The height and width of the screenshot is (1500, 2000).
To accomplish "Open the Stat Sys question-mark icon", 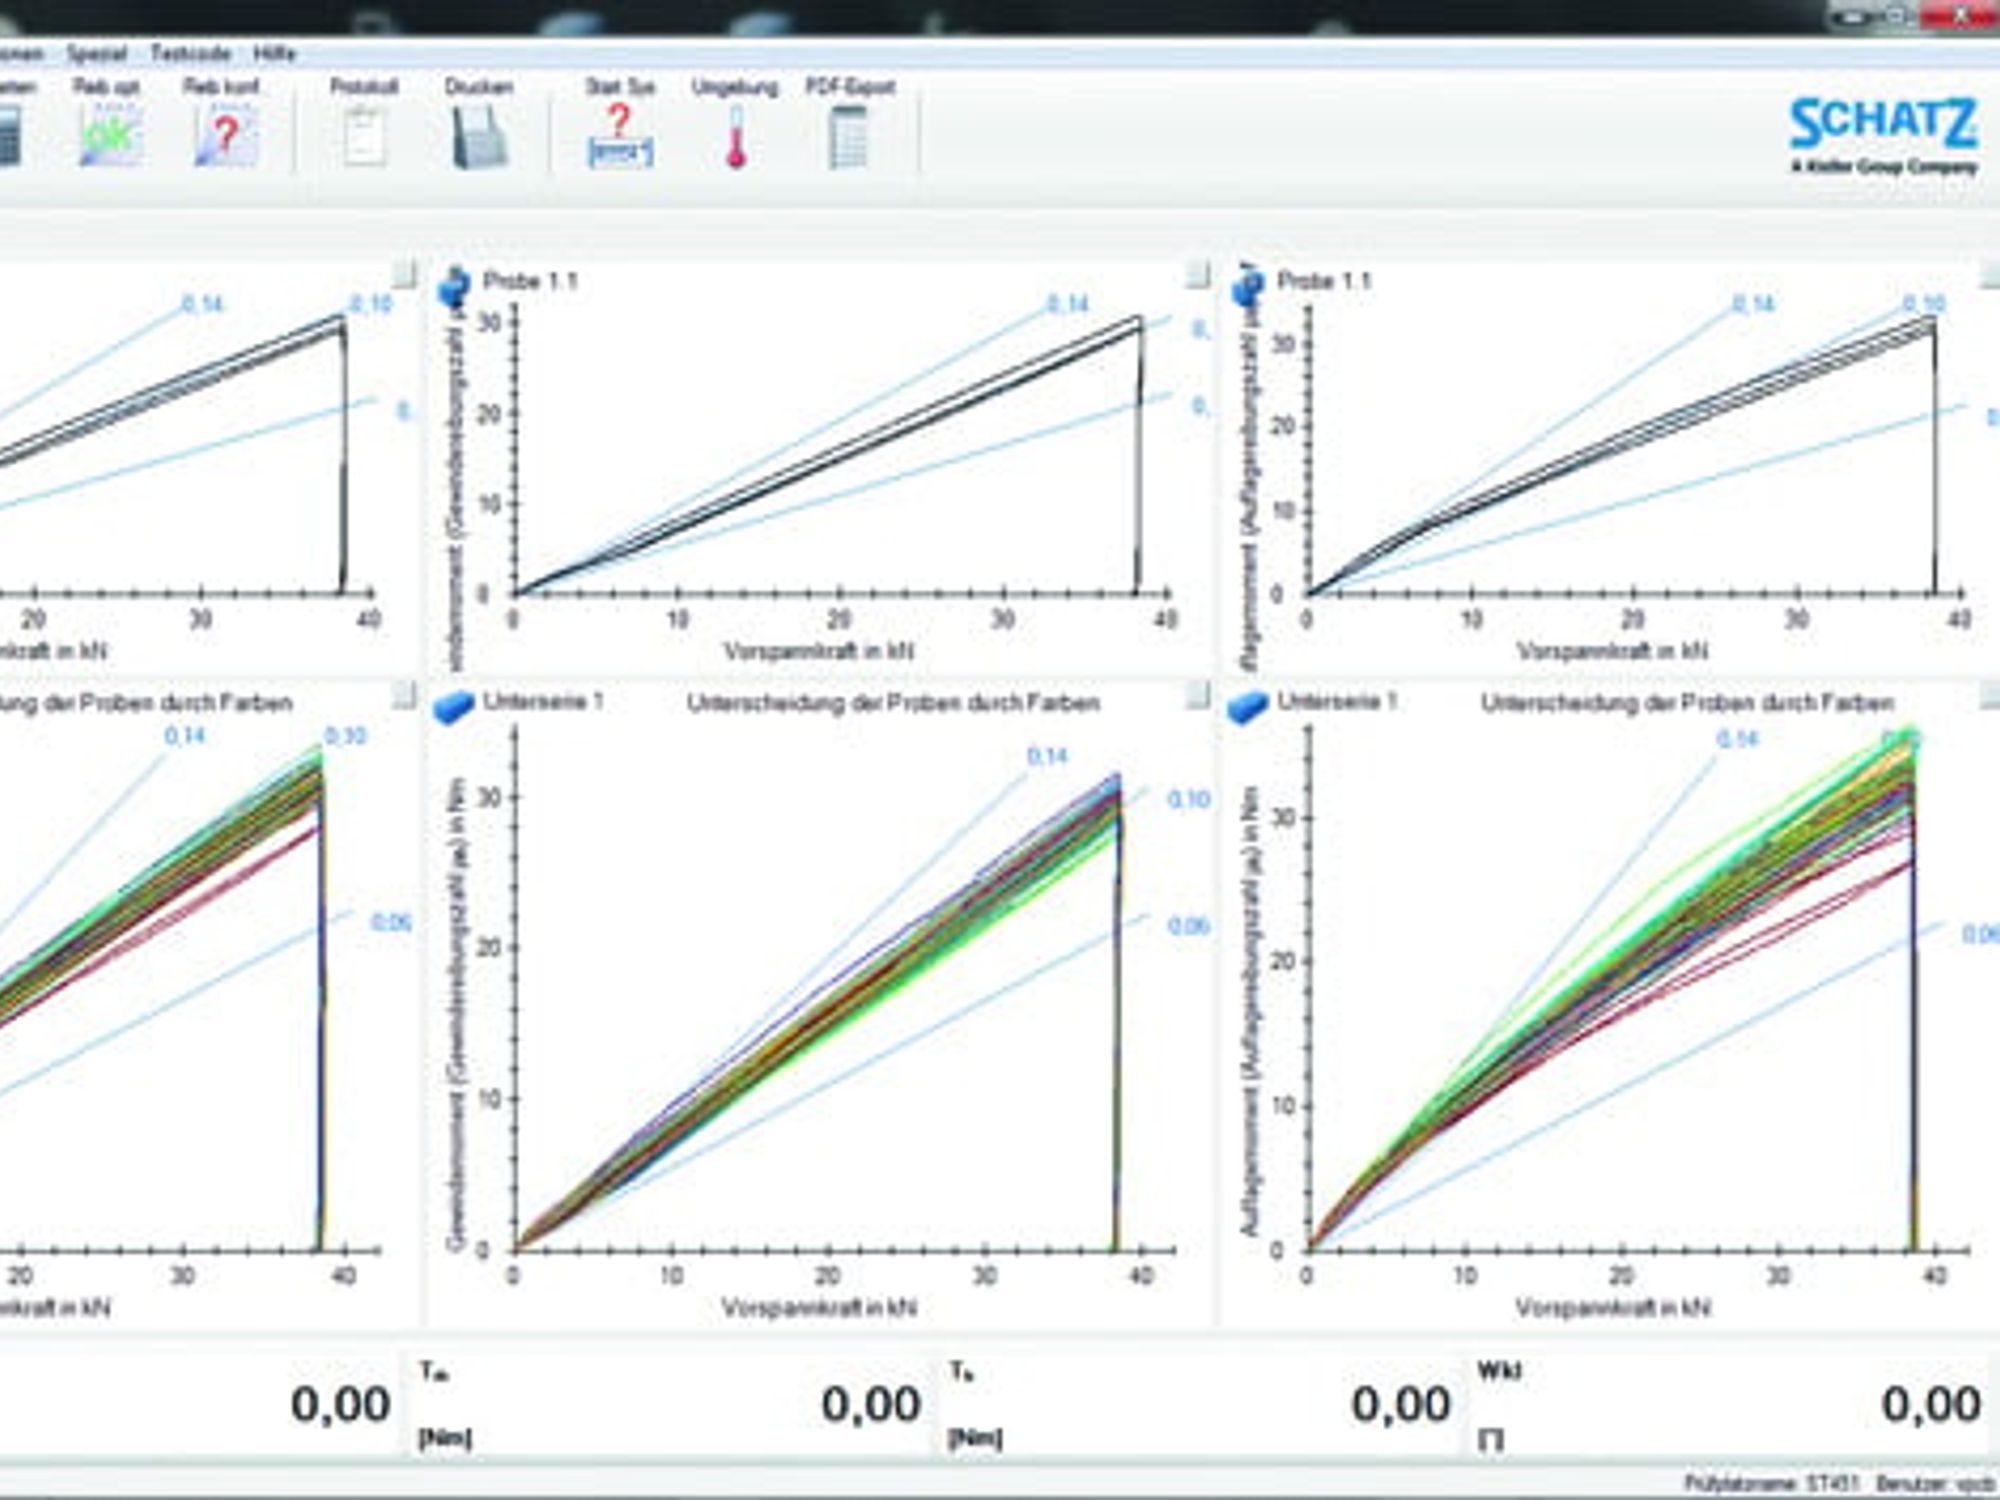I will (620, 137).
